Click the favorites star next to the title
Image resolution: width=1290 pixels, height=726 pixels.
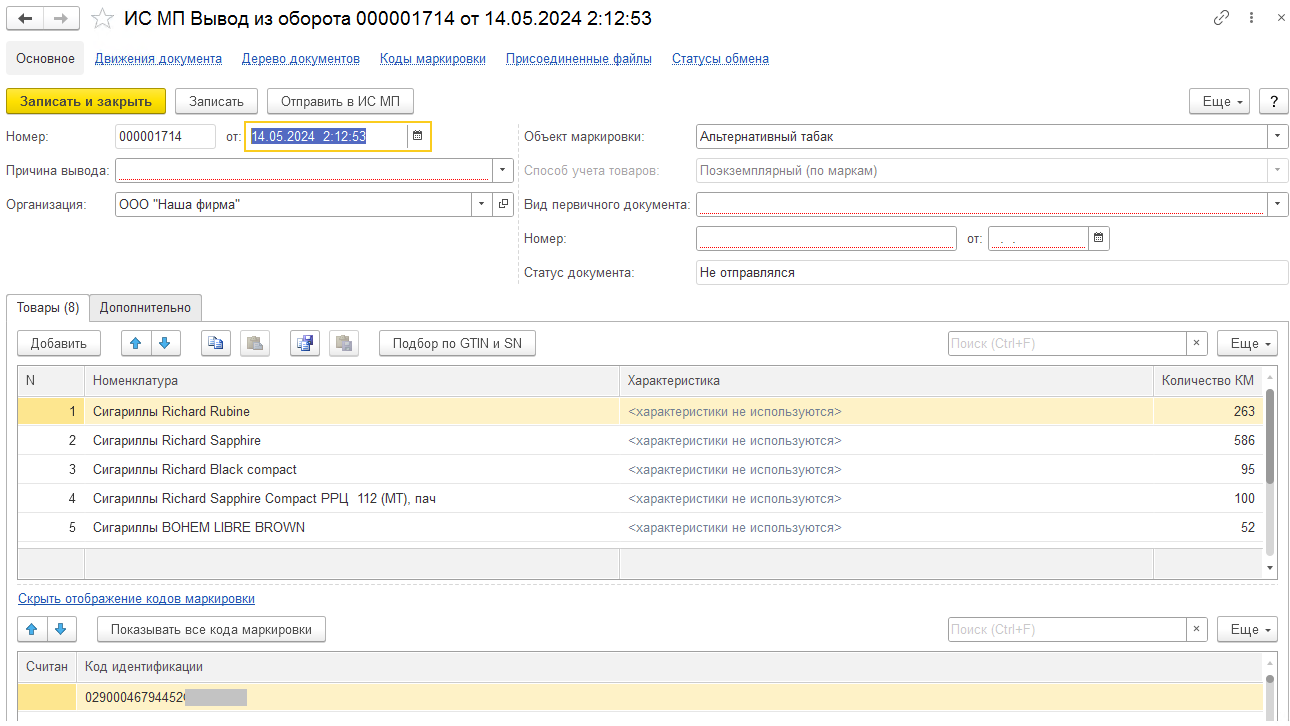click(x=102, y=19)
